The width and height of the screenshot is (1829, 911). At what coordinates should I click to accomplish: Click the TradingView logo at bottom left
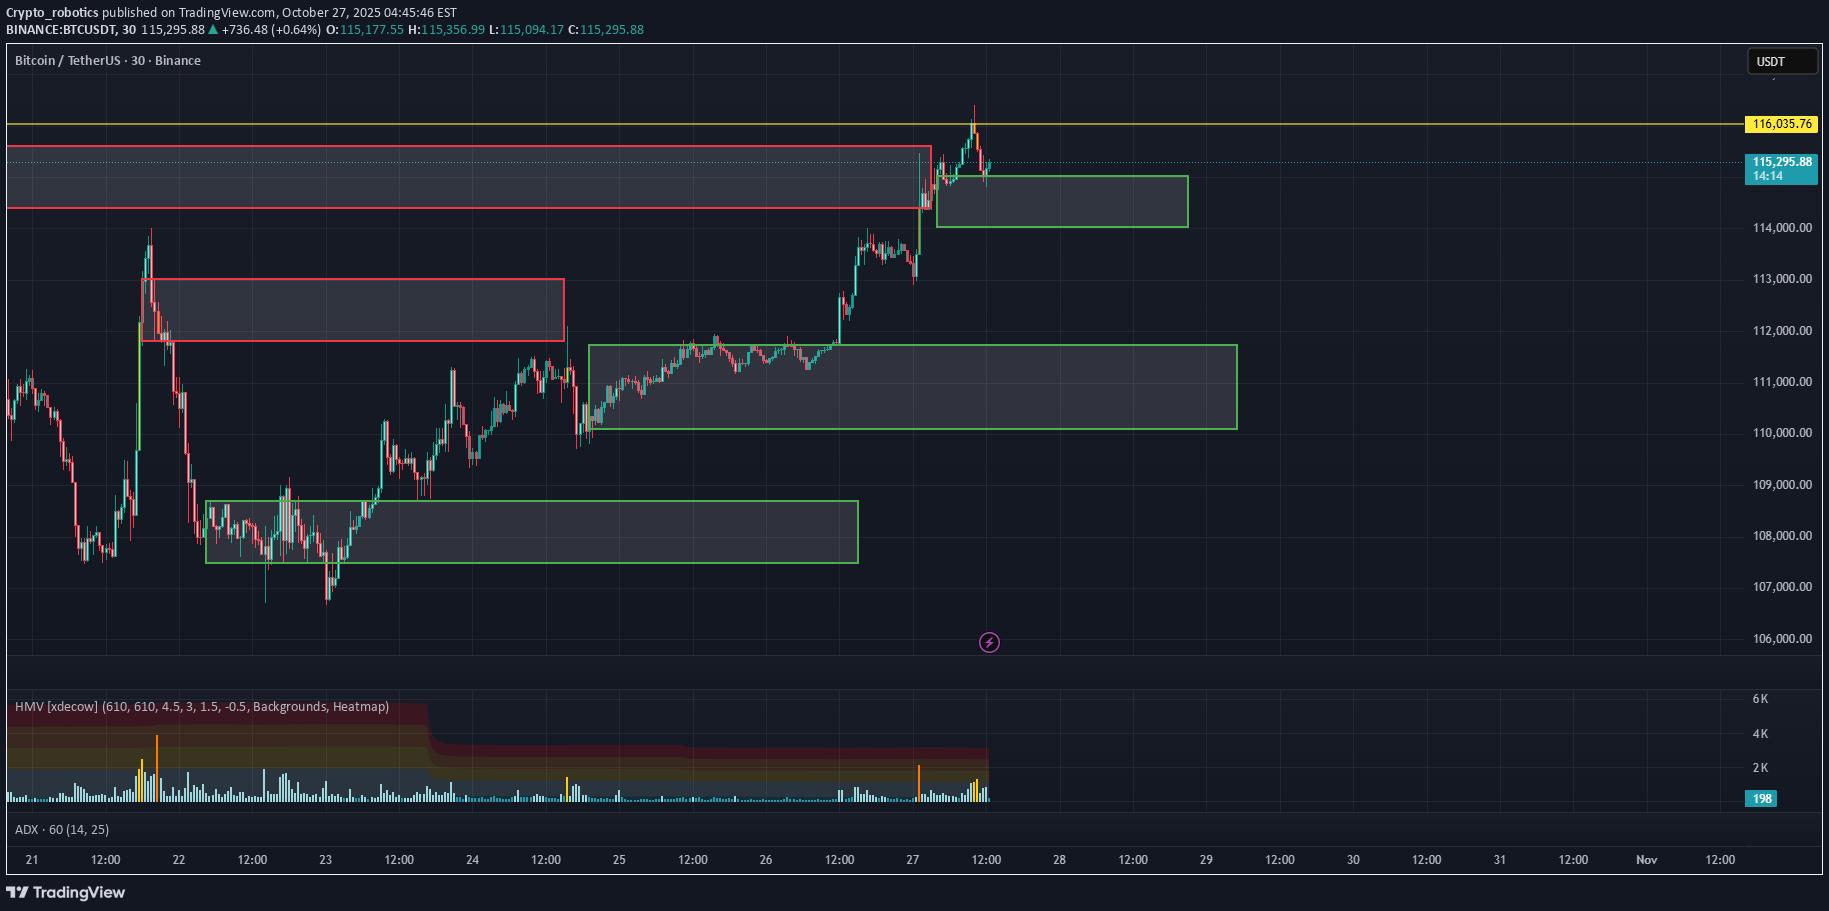tap(66, 892)
